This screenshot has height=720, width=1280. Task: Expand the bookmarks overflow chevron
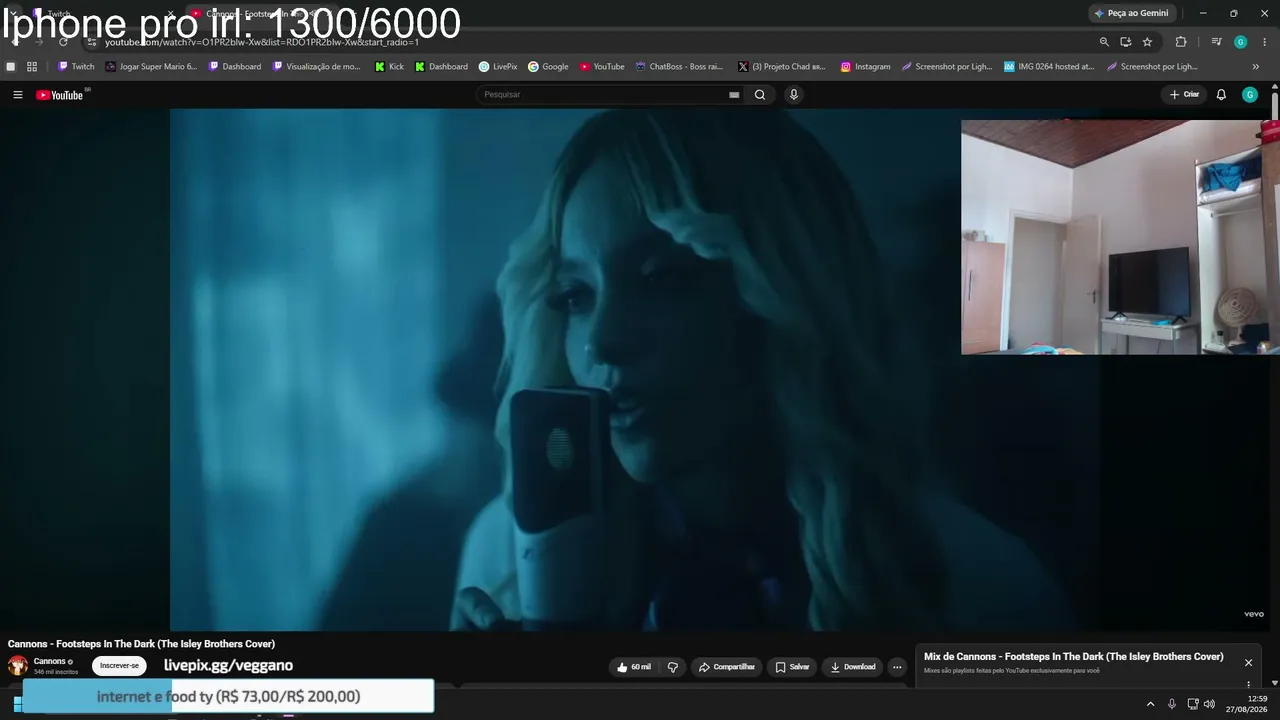[1256, 67]
